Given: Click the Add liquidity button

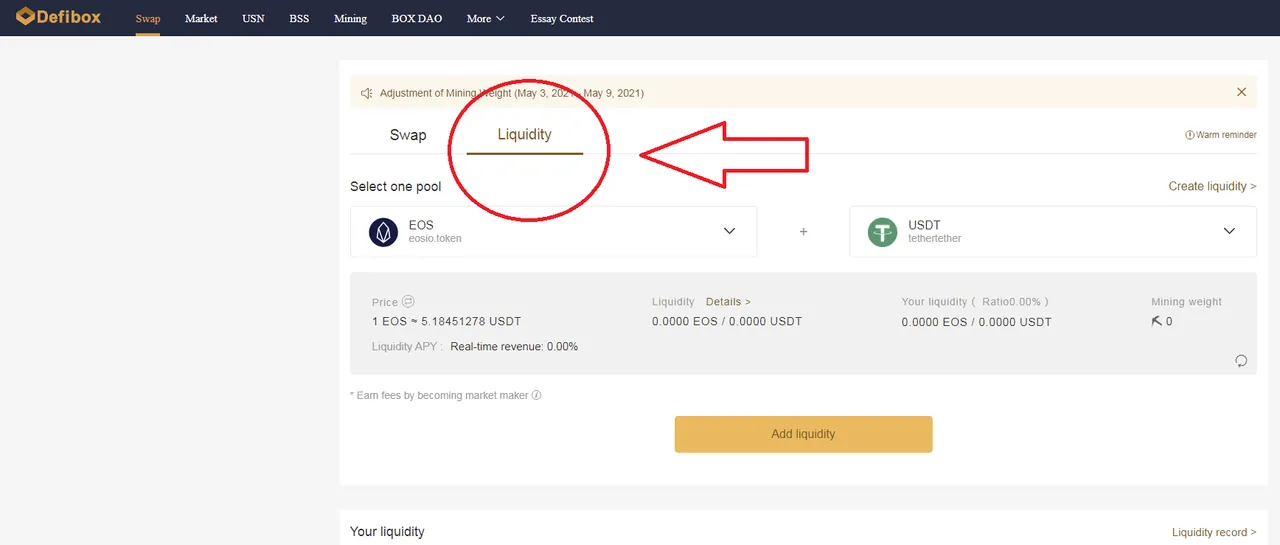Looking at the screenshot, I should [x=803, y=434].
